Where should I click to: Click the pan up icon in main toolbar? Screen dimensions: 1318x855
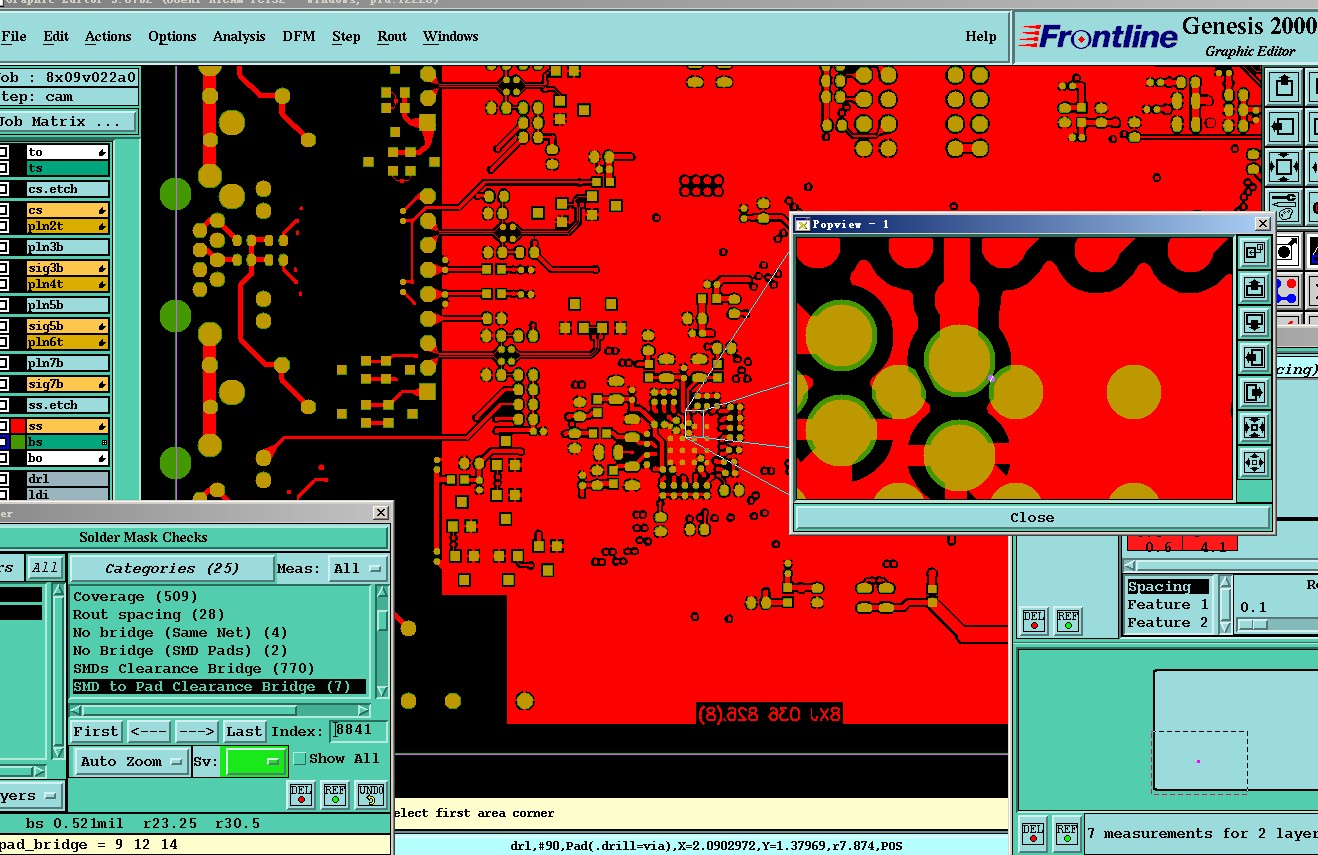tap(1285, 87)
